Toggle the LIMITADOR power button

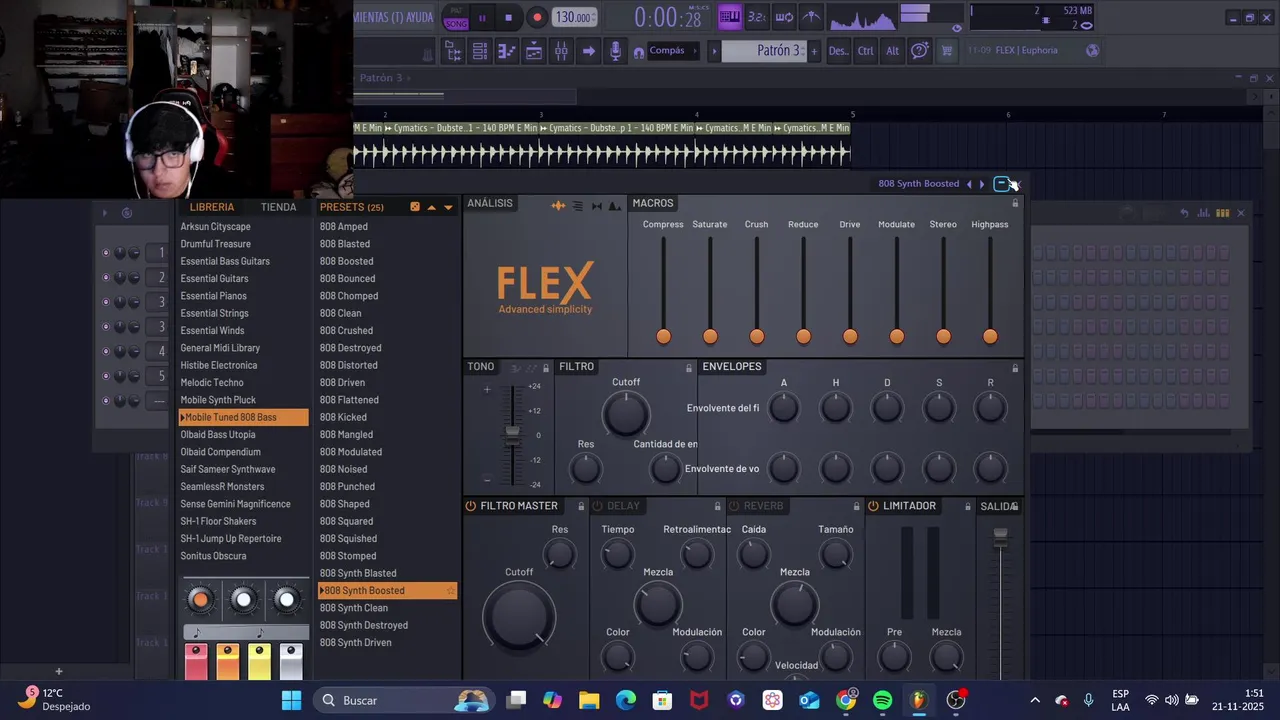click(873, 506)
